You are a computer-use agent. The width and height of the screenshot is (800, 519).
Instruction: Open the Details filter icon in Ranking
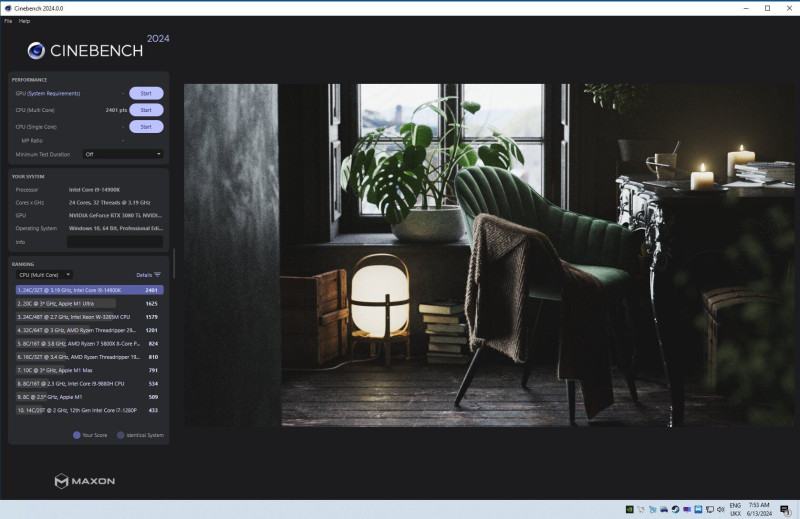pos(157,275)
